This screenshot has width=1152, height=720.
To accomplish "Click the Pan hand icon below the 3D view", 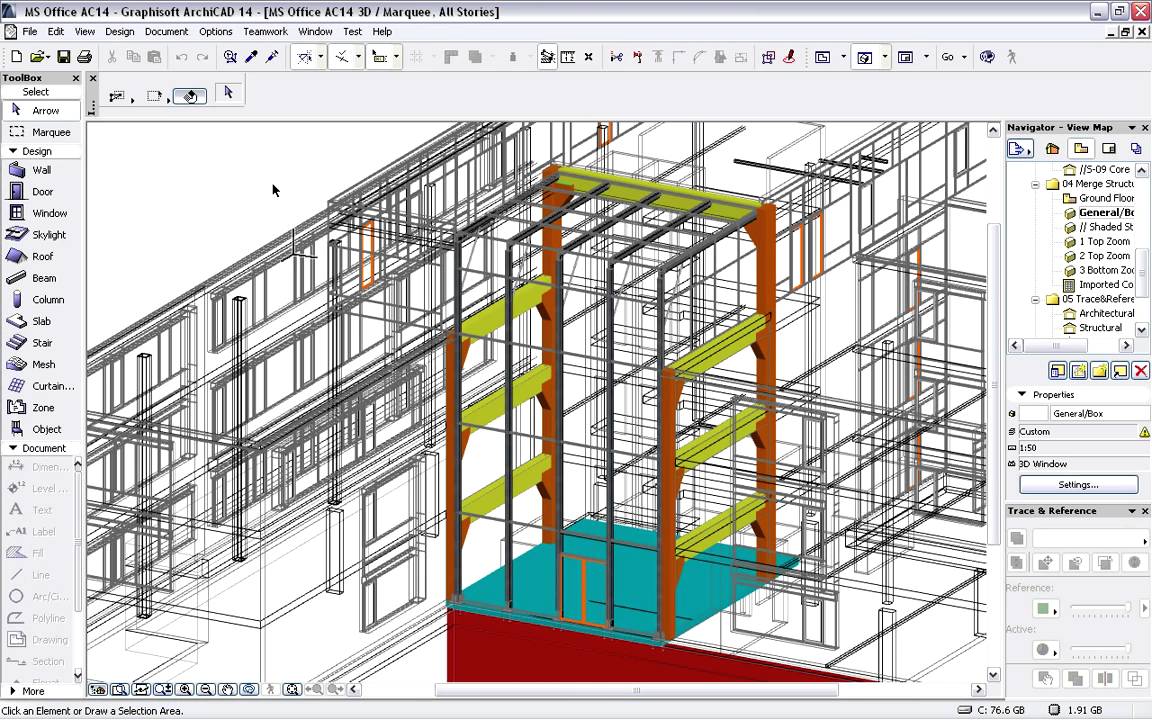I will tap(228, 689).
